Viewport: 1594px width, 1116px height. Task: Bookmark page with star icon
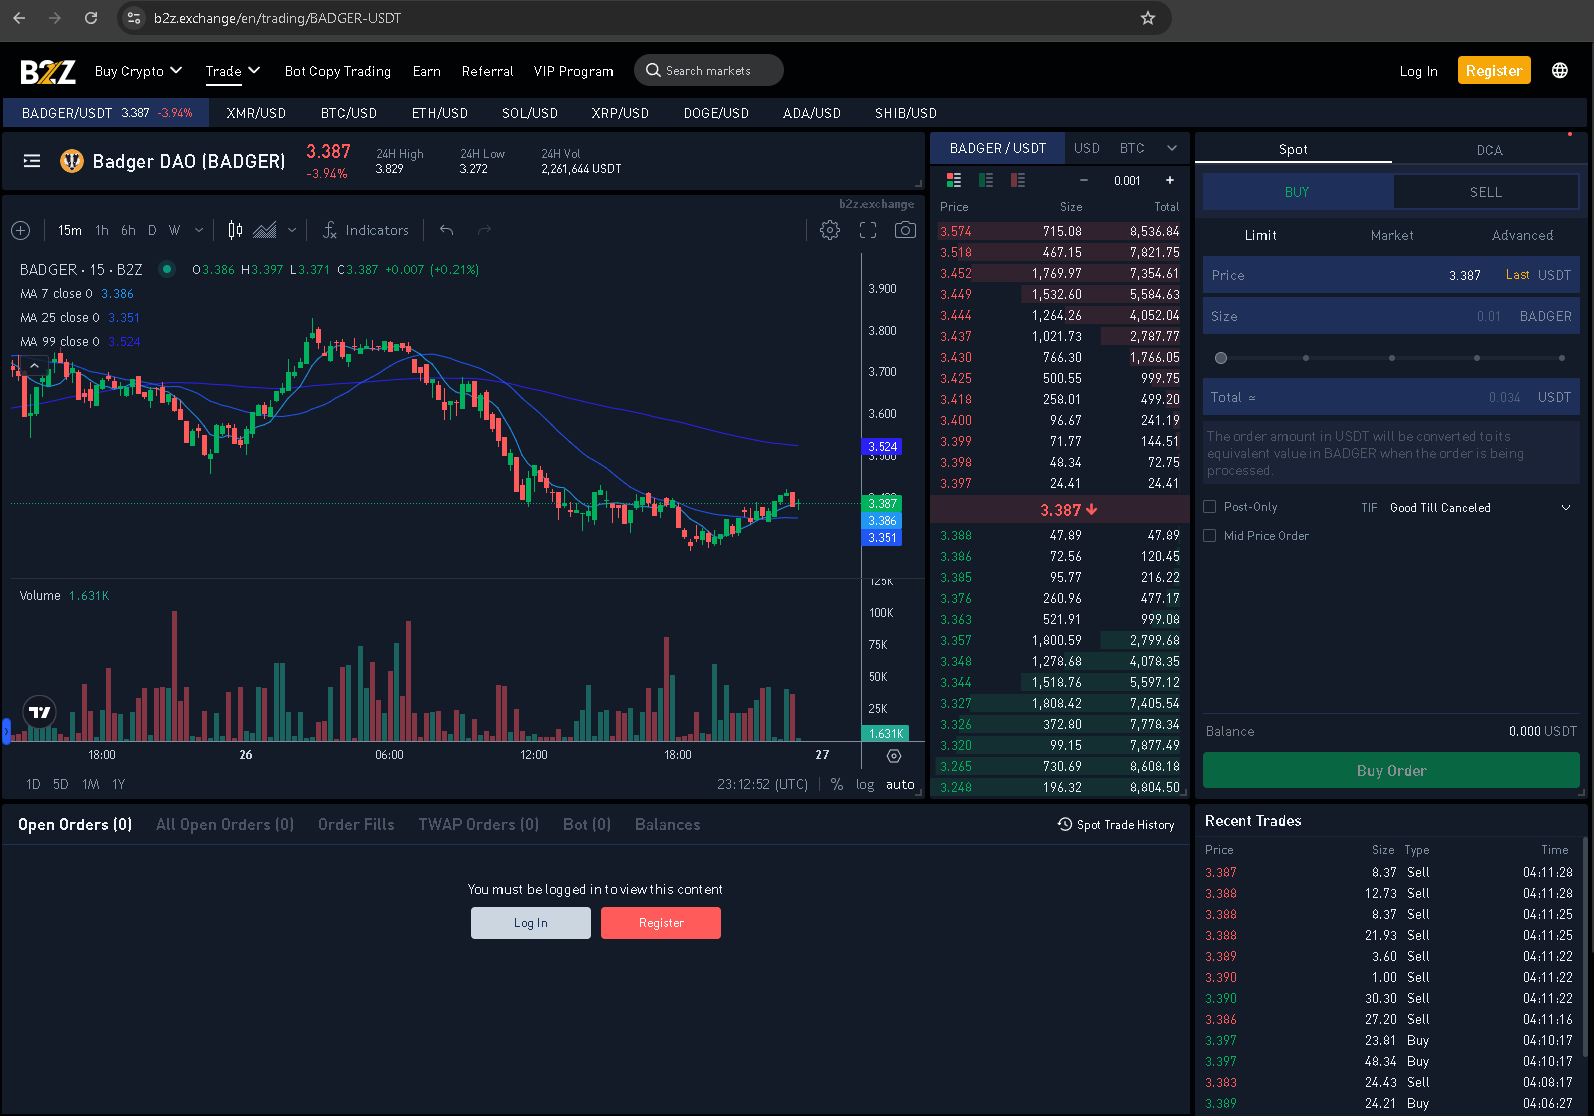click(1148, 18)
